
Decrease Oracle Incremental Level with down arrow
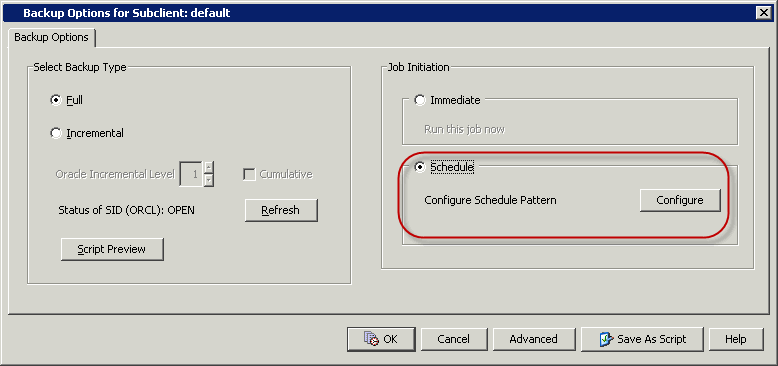(x=209, y=180)
